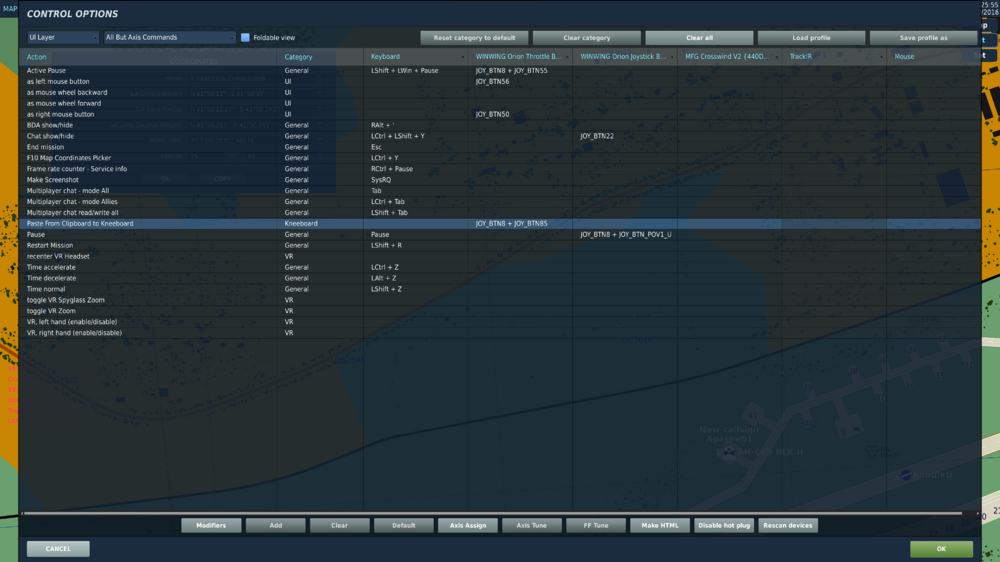Click the Save profile as button

tap(923, 38)
